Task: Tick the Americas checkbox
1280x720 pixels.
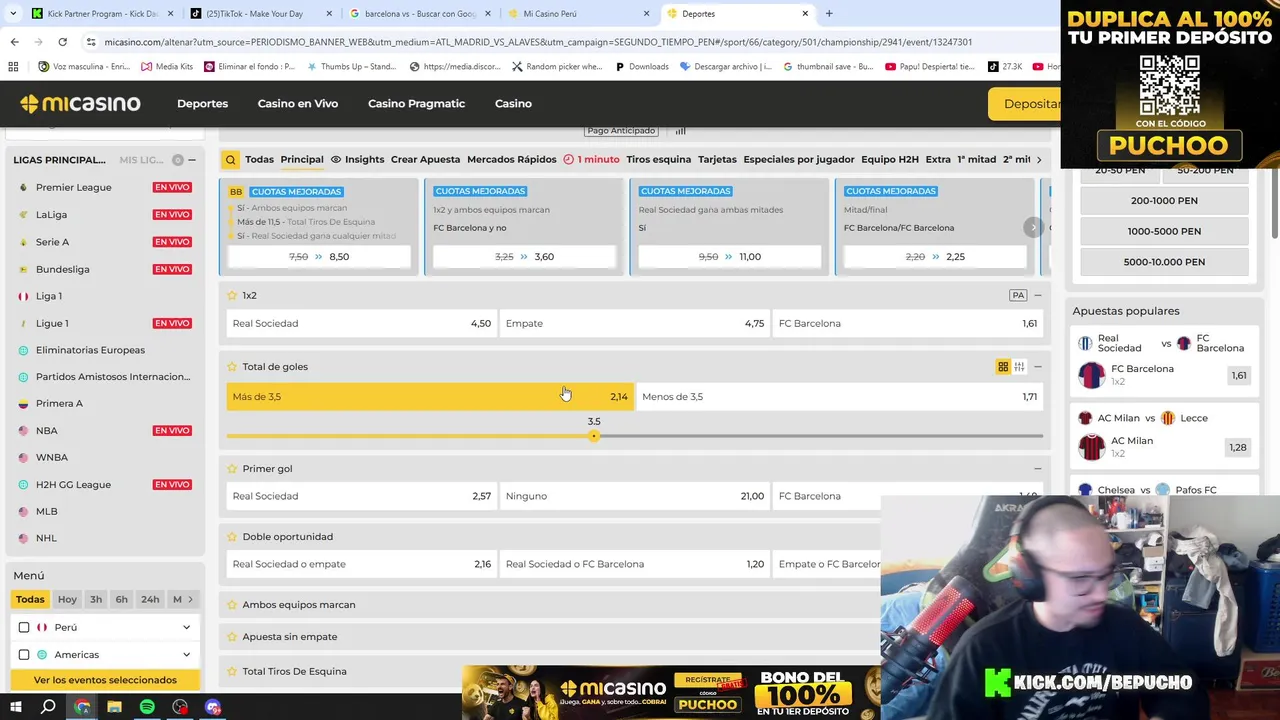Action: point(24,654)
